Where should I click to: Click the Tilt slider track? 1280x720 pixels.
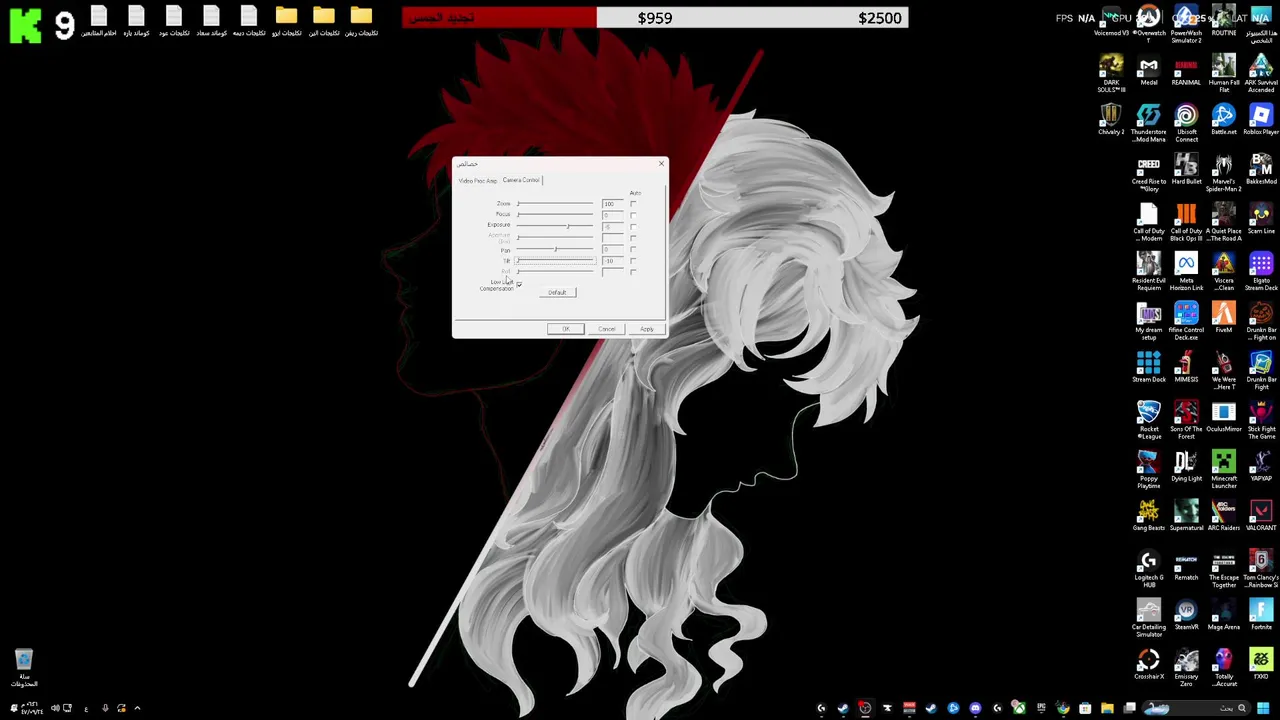[x=555, y=260]
